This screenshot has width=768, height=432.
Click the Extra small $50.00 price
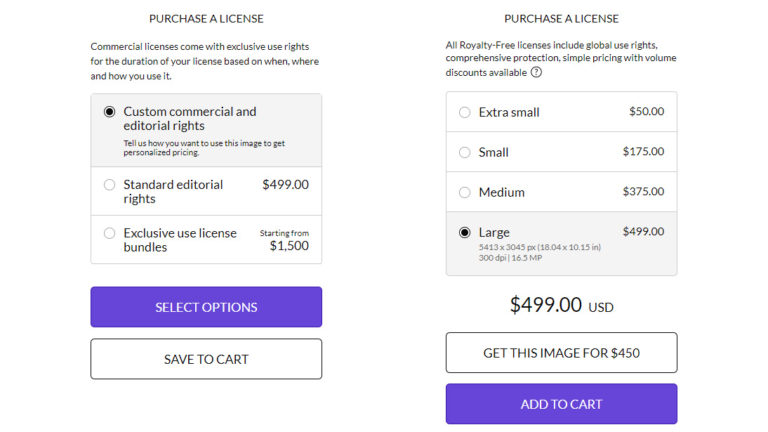[x=646, y=112]
